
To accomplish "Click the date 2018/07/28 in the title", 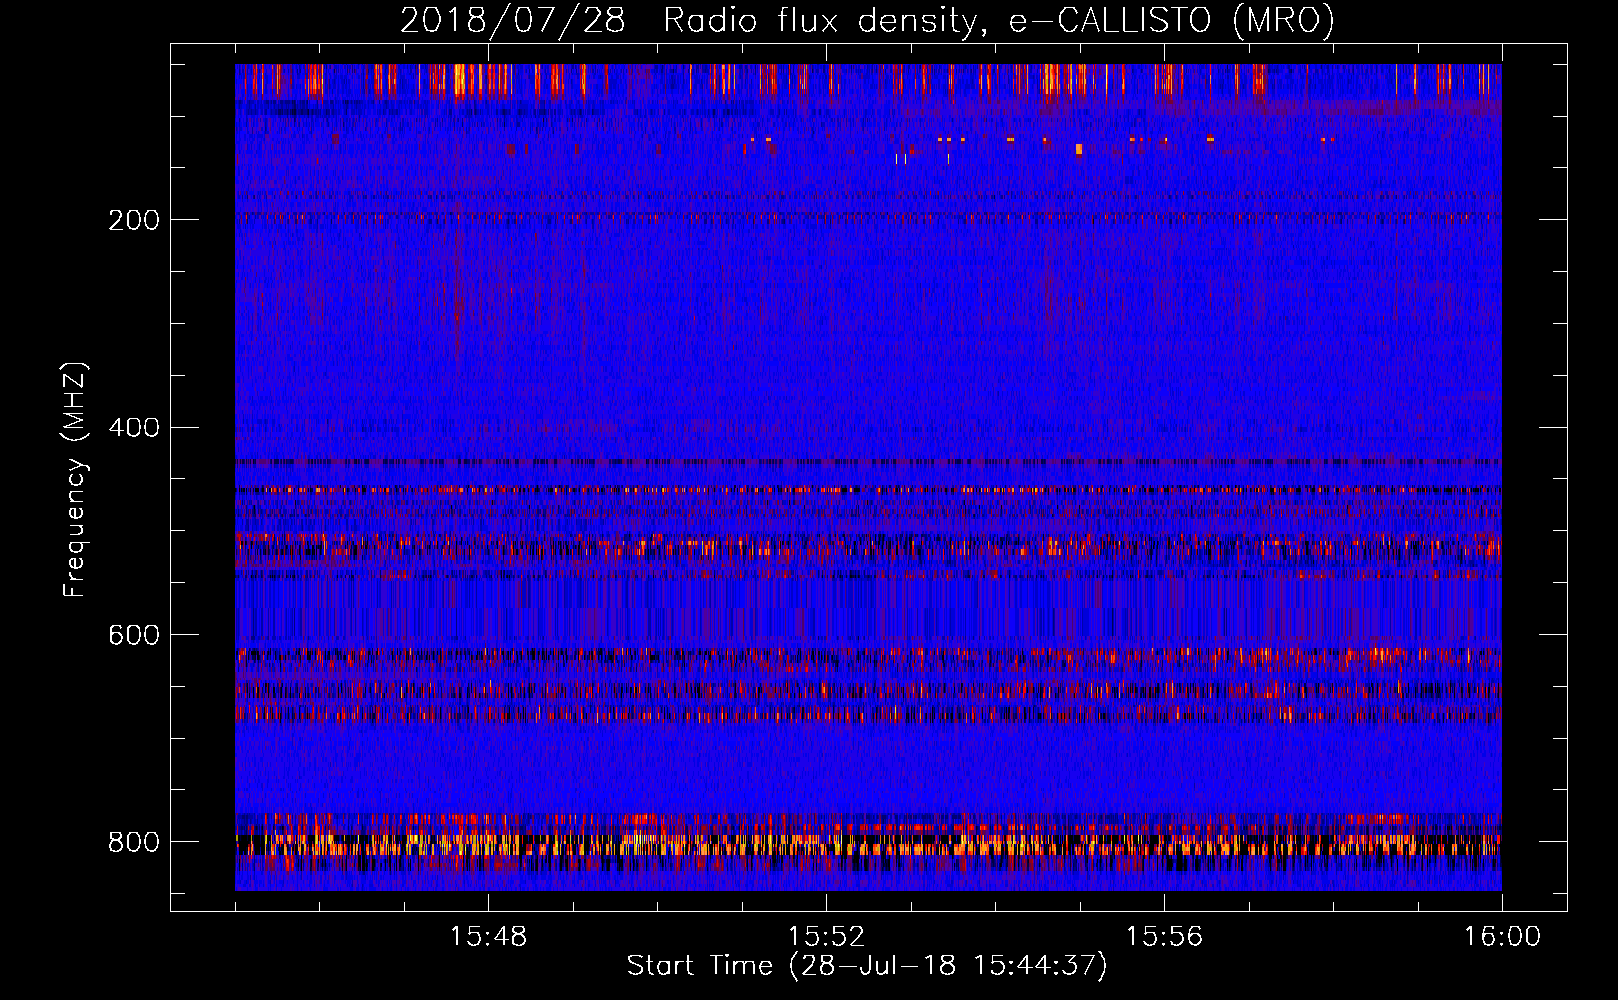I will click(513, 21).
